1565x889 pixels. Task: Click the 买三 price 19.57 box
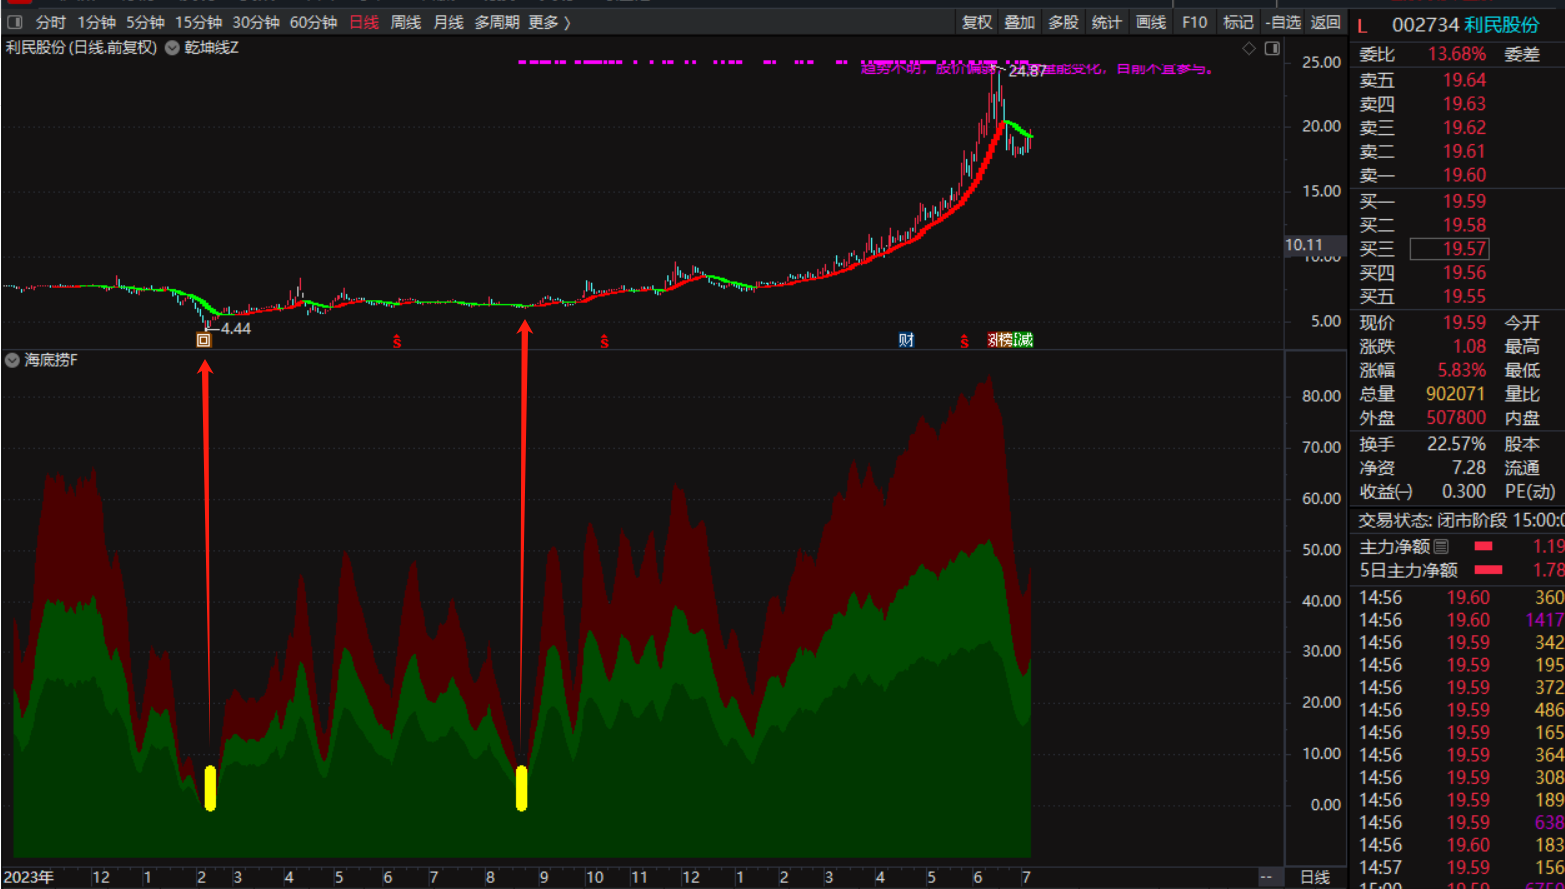pos(1463,249)
